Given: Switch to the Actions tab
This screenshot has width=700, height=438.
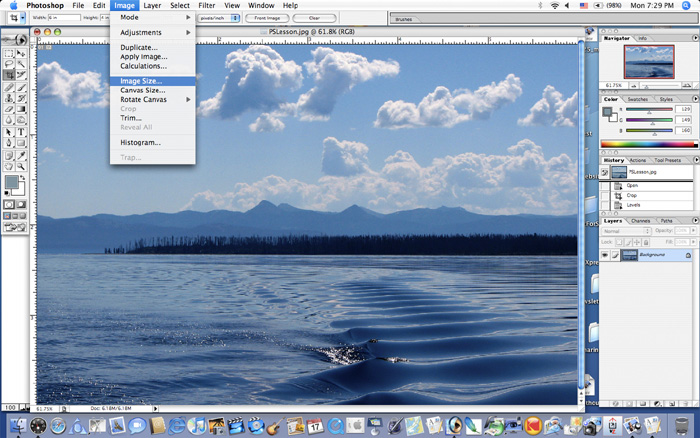Looking at the screenshot, I should [x=638, y=160].
